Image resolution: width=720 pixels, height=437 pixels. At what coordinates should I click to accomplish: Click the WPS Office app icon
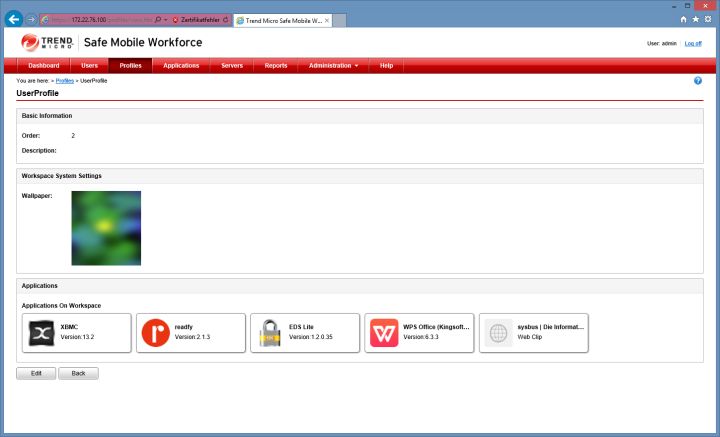(384, 333)
